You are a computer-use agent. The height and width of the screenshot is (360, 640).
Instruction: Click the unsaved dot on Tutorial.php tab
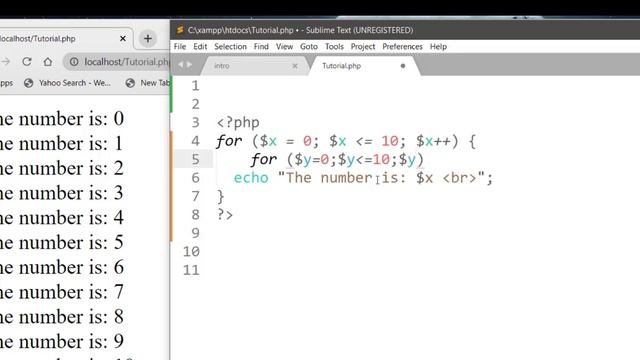(x=403, y=66)
